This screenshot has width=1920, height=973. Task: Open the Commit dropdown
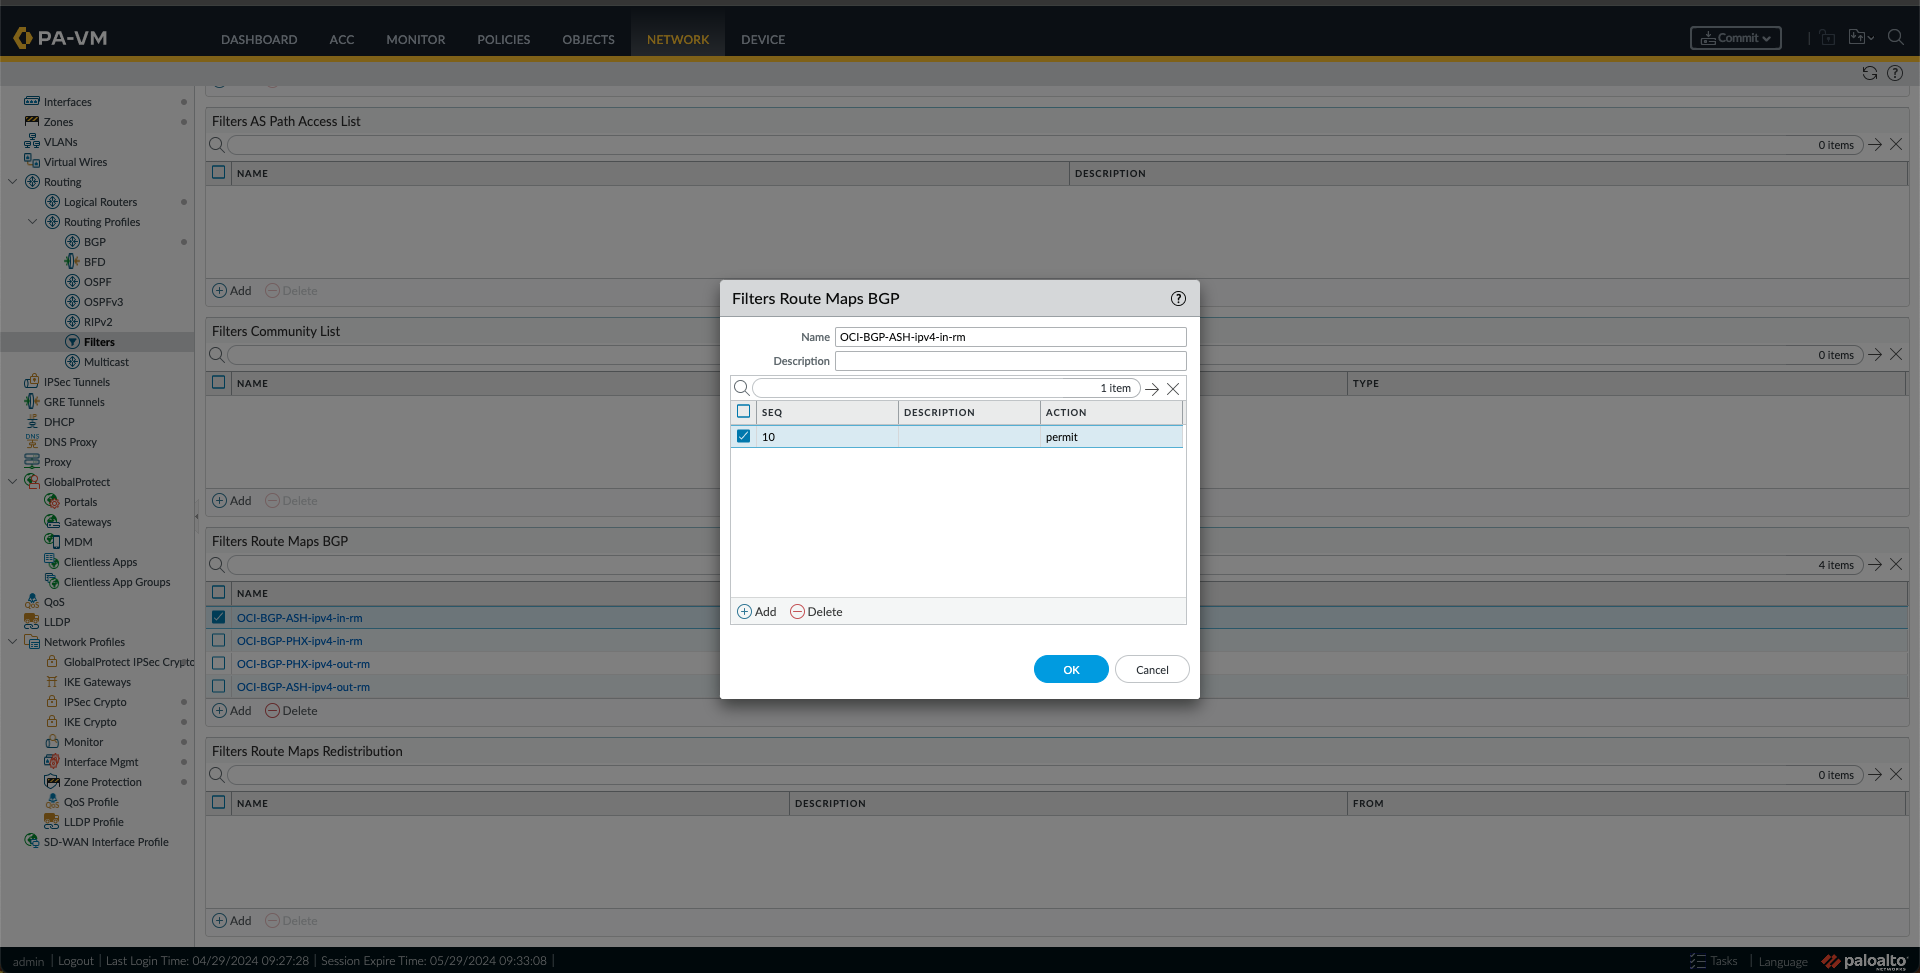pos(1735,38)
